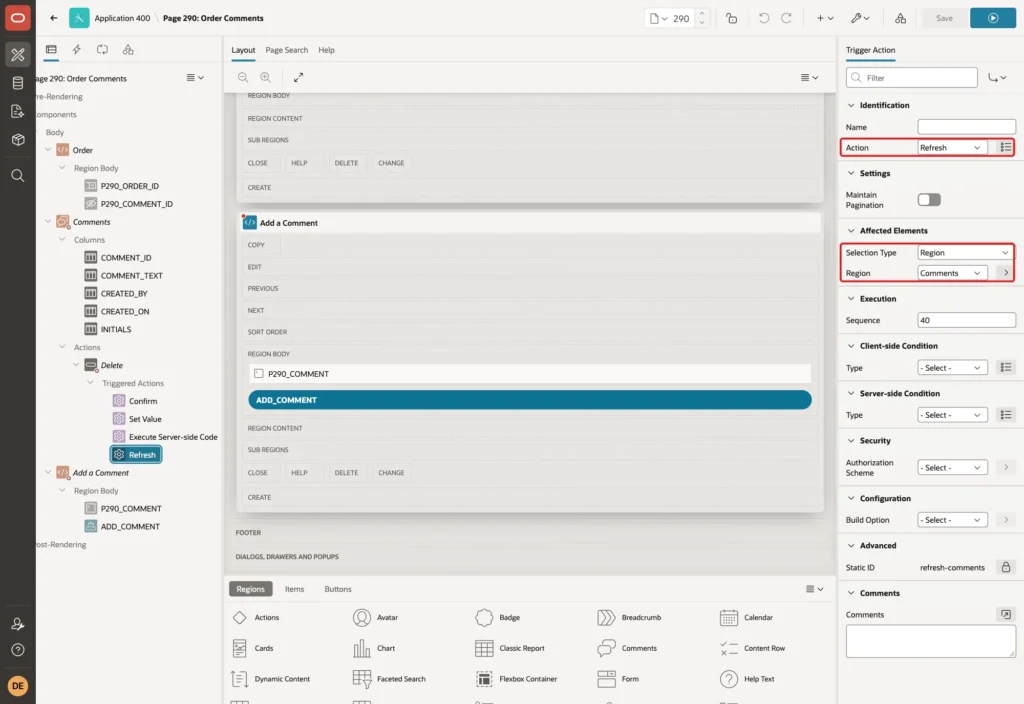Select the Buttons gallery tab

tap(338, 589)
